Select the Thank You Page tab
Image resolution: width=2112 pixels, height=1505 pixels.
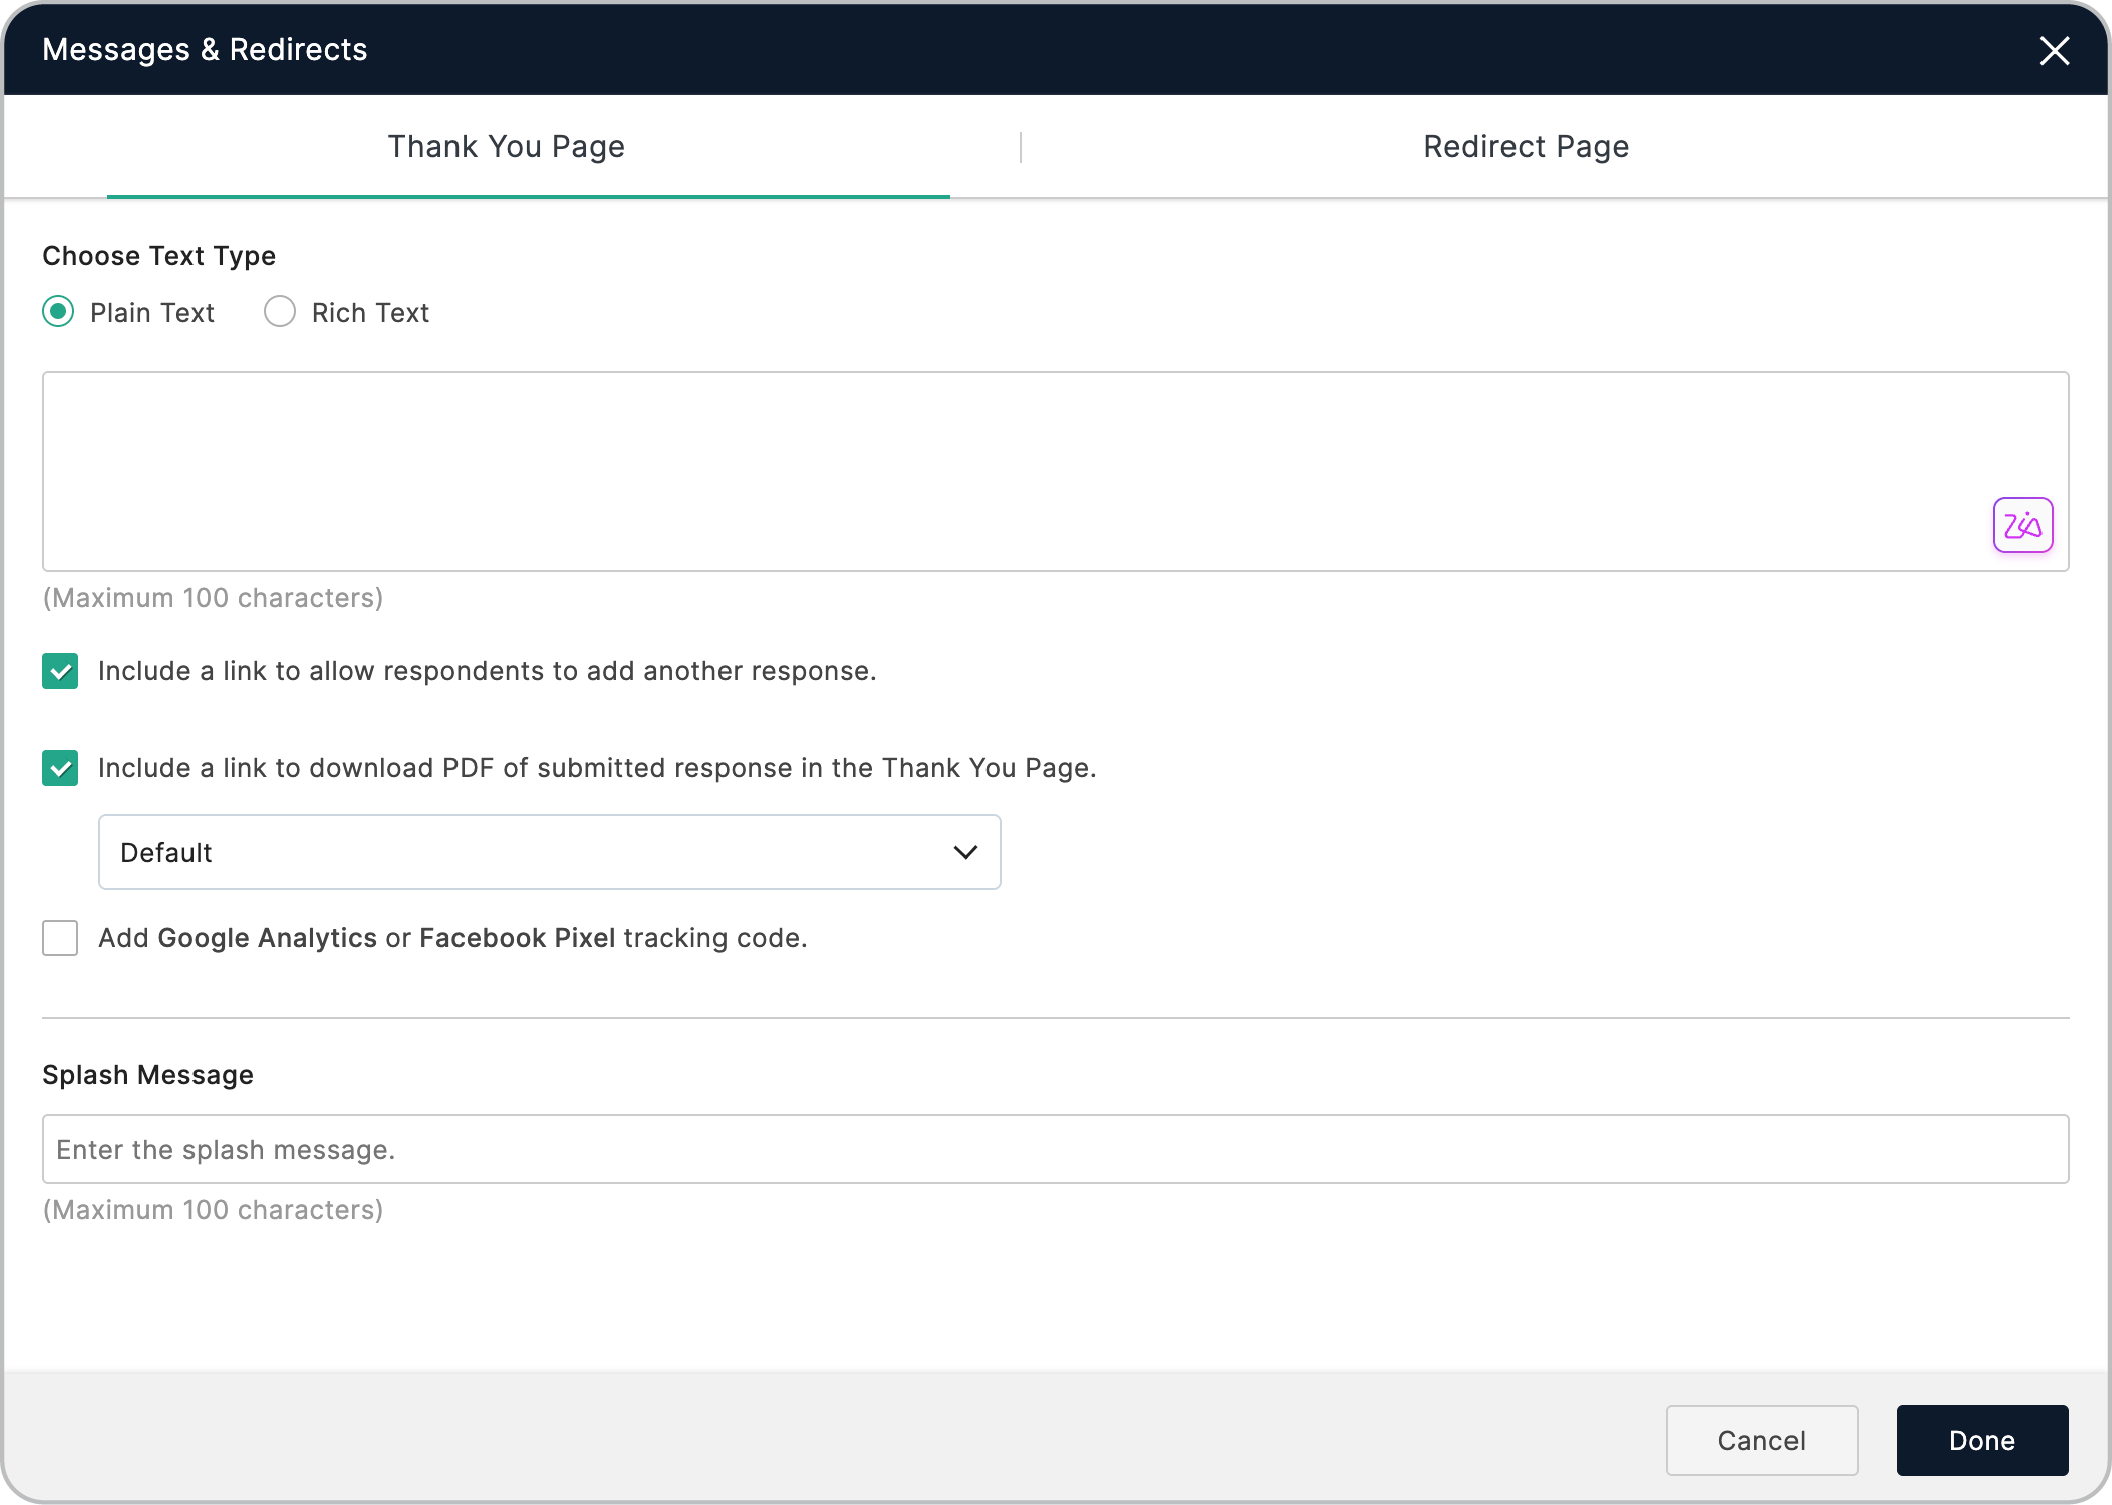505,146
